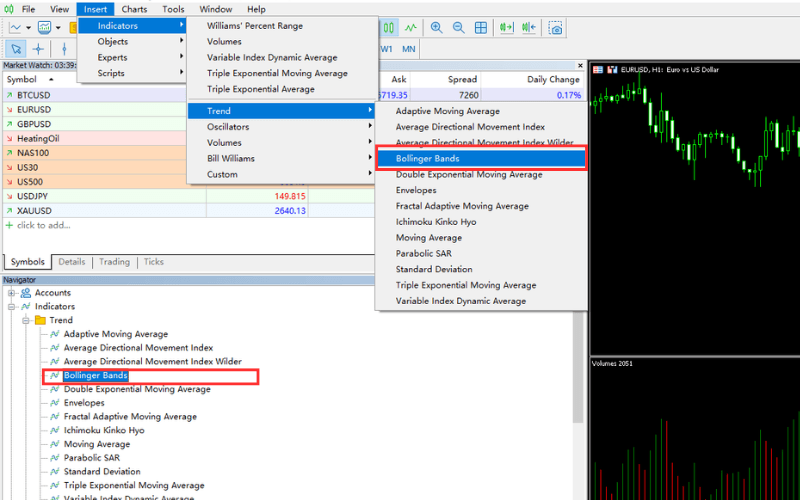Switch to the Ticks tab
The image size is (800, 500).
coord(153,262)
